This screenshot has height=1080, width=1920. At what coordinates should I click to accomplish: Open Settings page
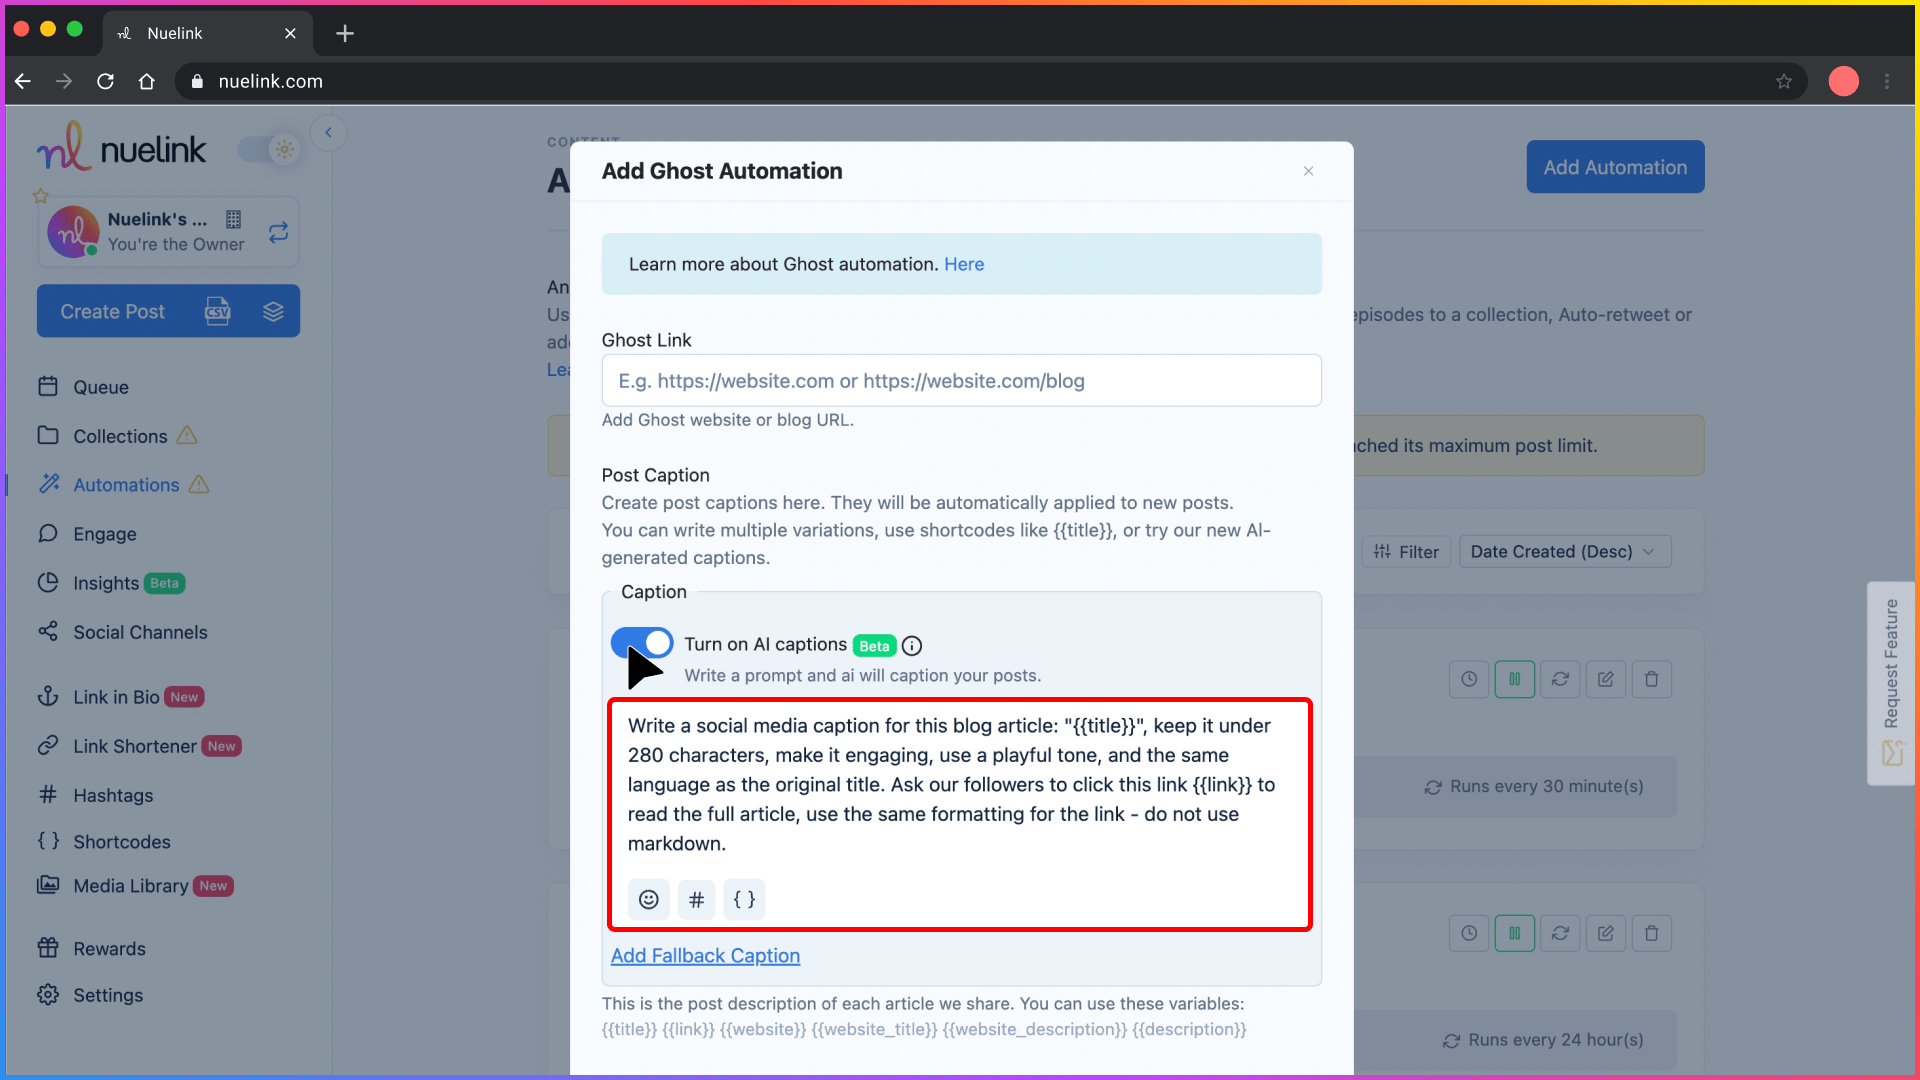pos(107,995)
